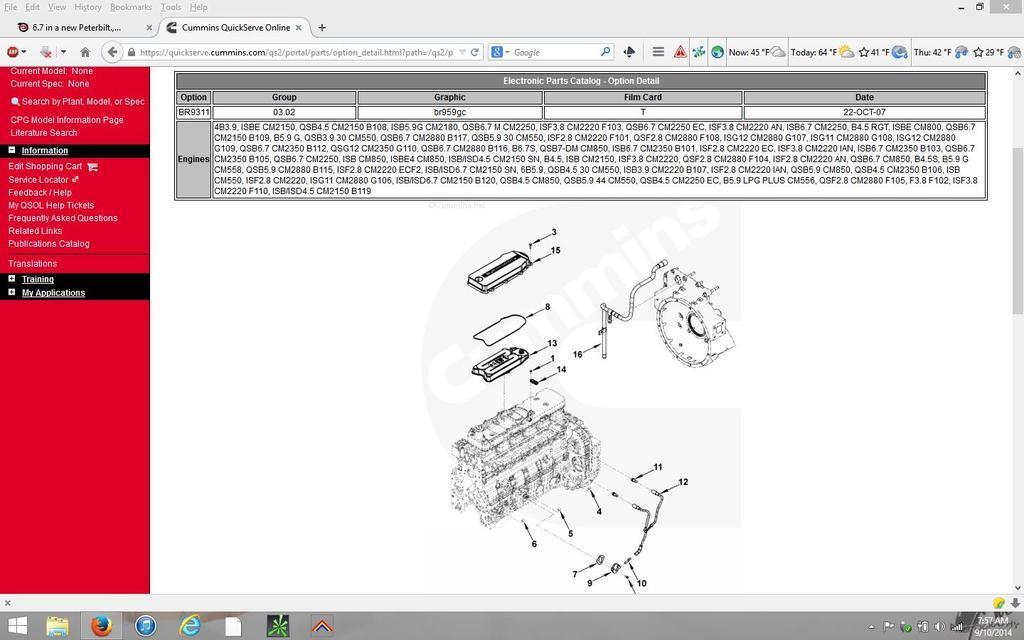Collapse the Information section
The height and width of the screenshot is (640, 1024).
pyautogui.click(x=12, y=150)
